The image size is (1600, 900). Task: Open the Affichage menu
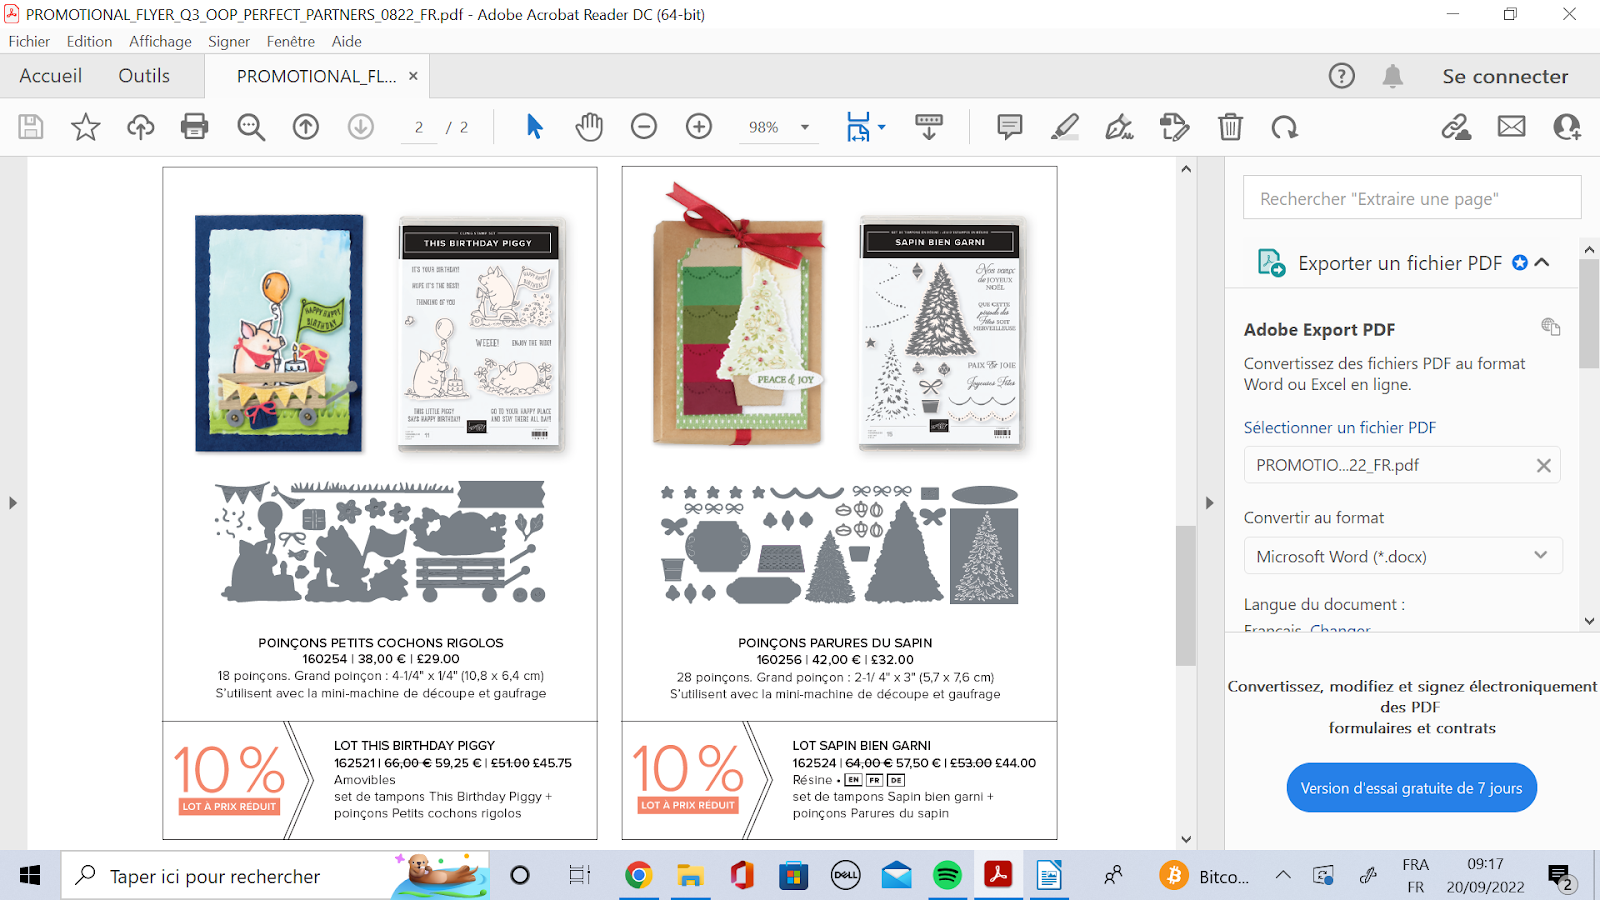coord(160,41)
